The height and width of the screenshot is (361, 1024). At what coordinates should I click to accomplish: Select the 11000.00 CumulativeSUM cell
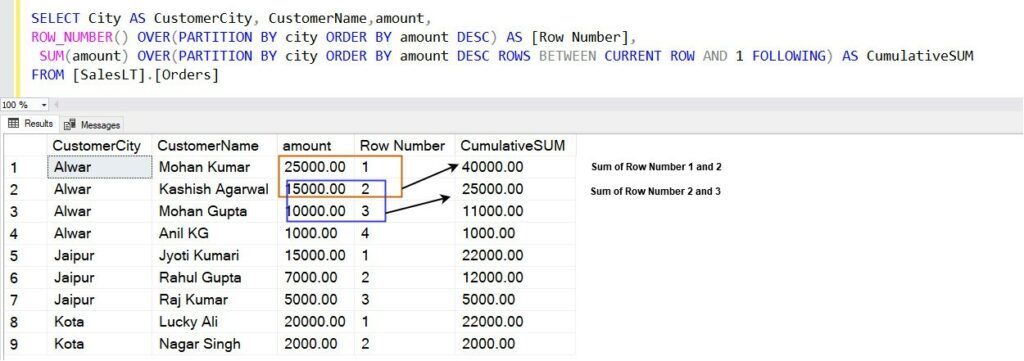(x=515, y=212)
